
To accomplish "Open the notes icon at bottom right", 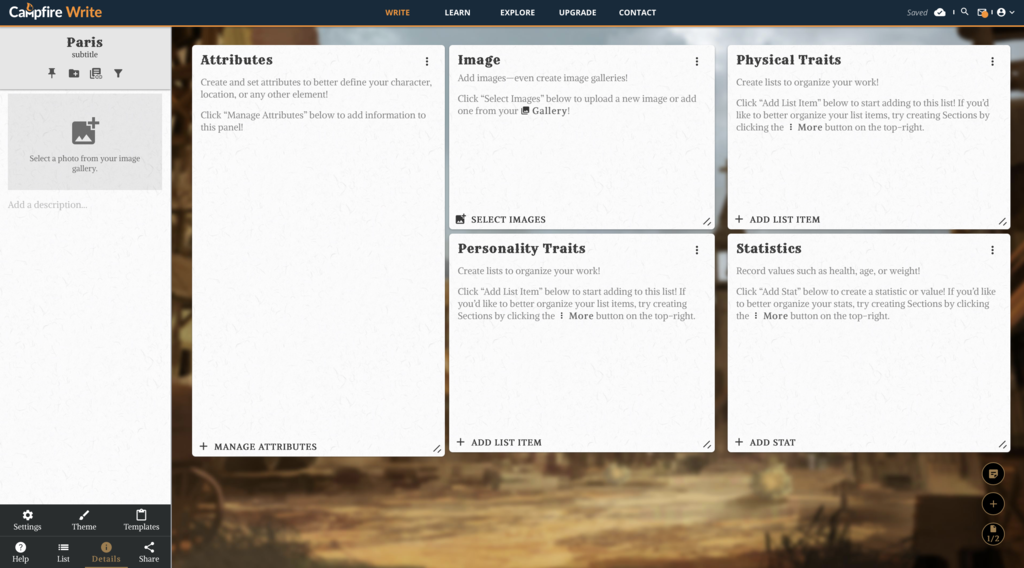I will pos(992,474).
